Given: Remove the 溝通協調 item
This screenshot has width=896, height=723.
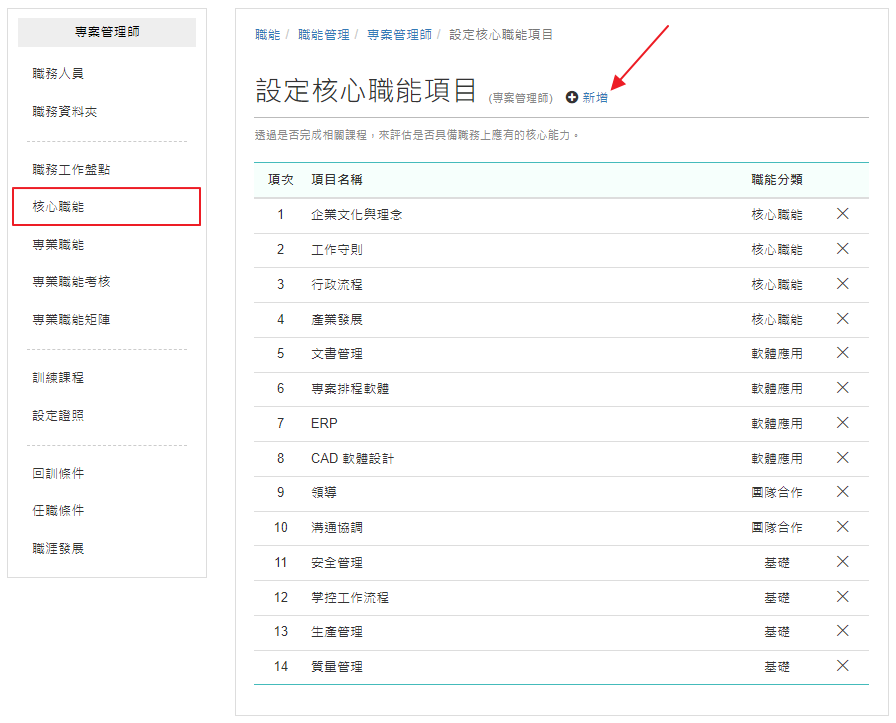Looking at the screenshot, I should pyautogui.click(x=842, y=526).
